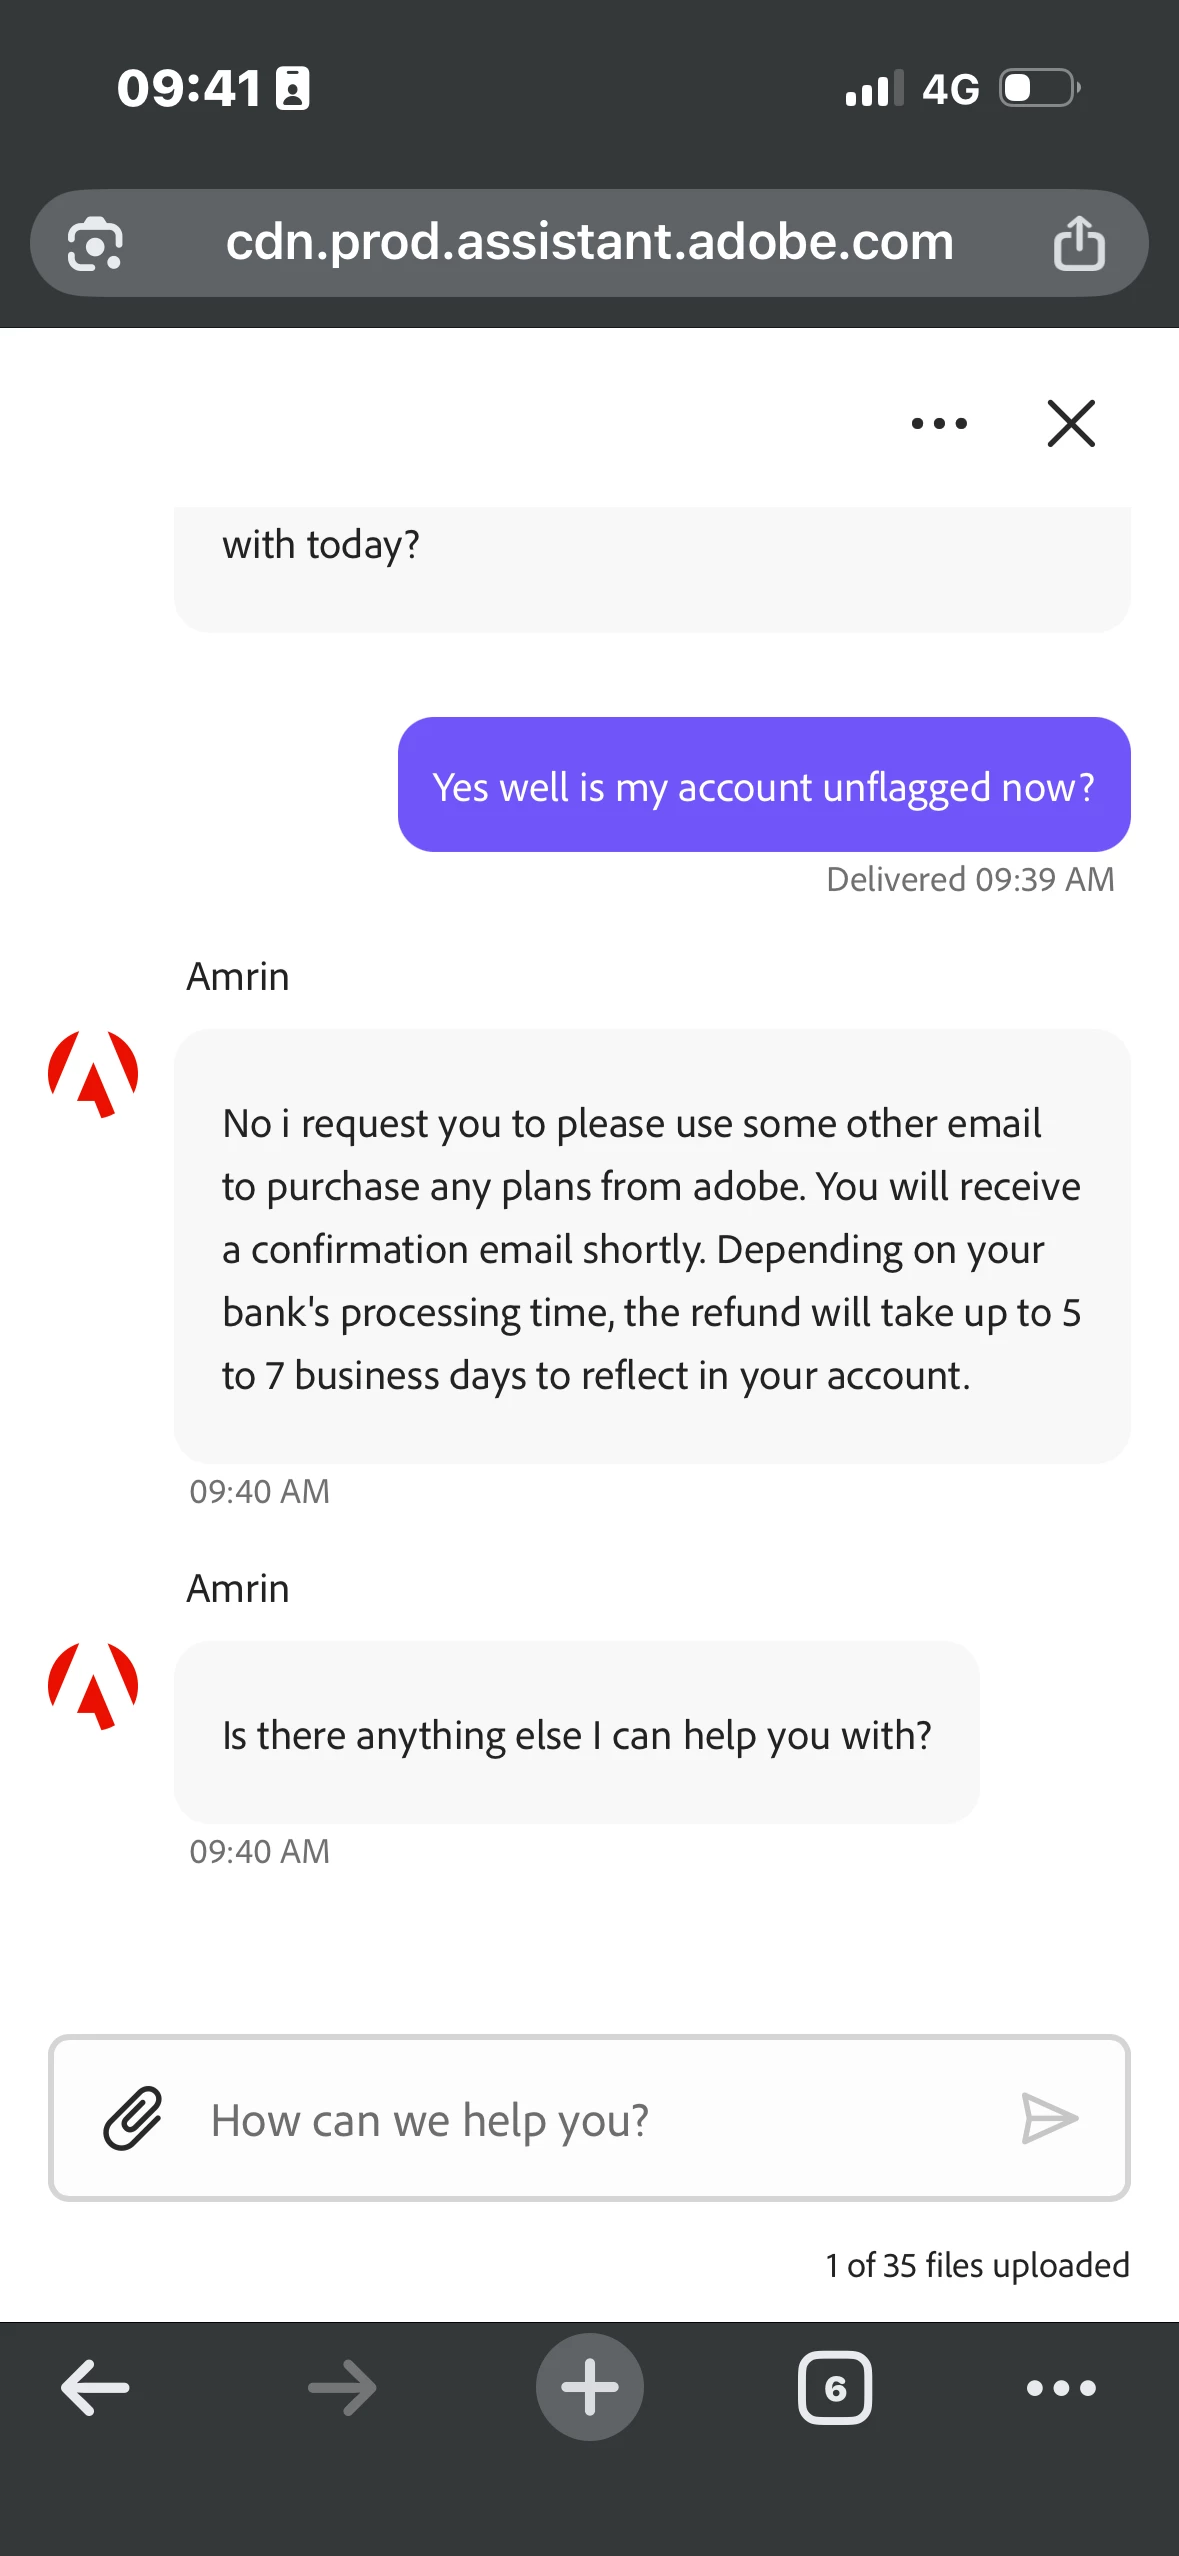This screenshot has width=1179, height=2556.
Task: Tap the cdn.prod.assistant.adobe.com address bar
Action: tap(589, 243)
